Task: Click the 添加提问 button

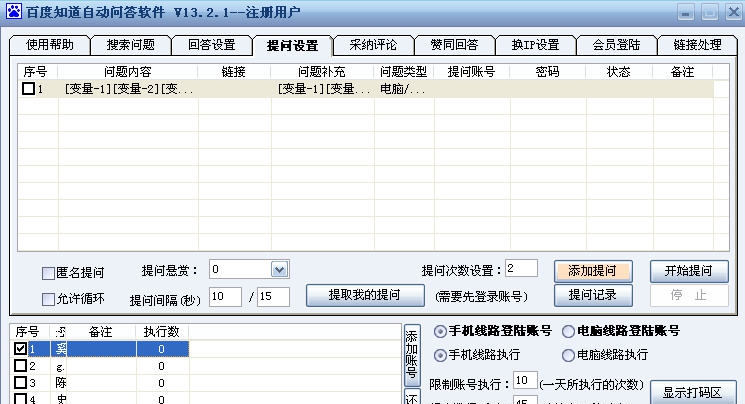Action: tap(593, 271)
